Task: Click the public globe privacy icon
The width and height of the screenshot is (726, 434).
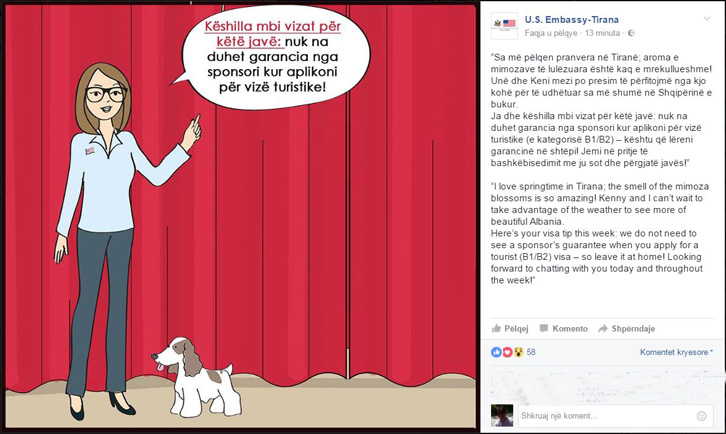Action: pos(631,33)
